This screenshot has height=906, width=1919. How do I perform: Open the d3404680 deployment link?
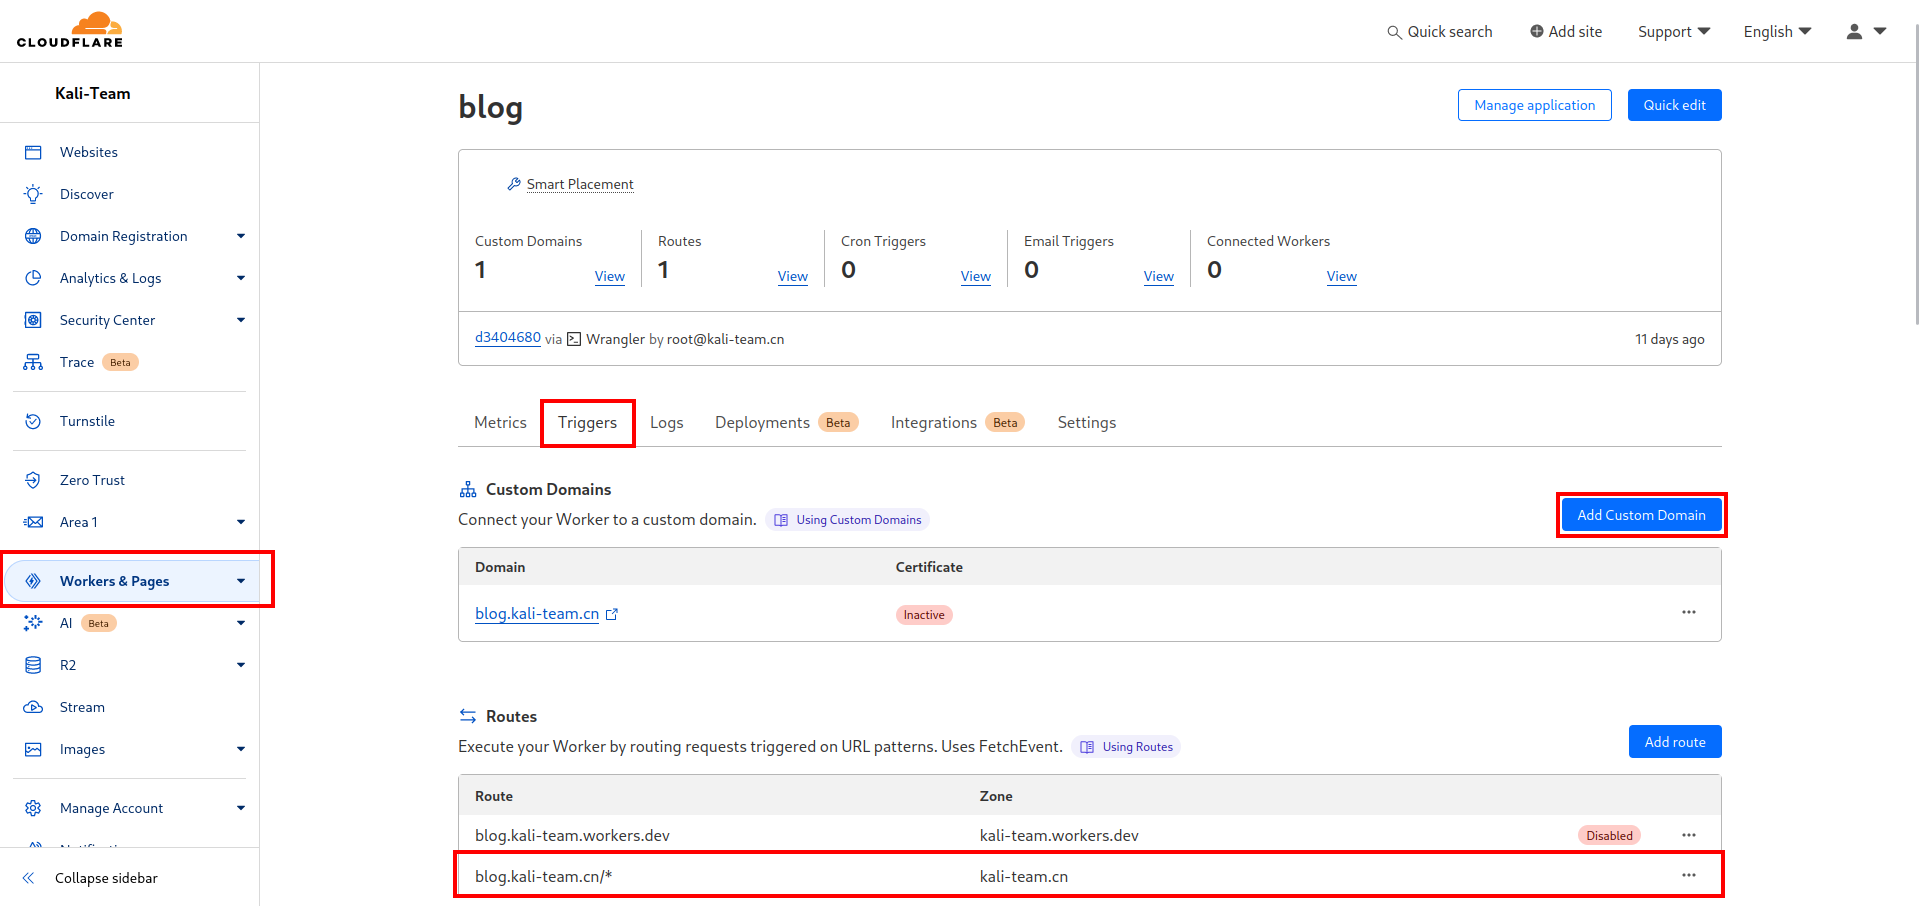[x=508, y=338]
